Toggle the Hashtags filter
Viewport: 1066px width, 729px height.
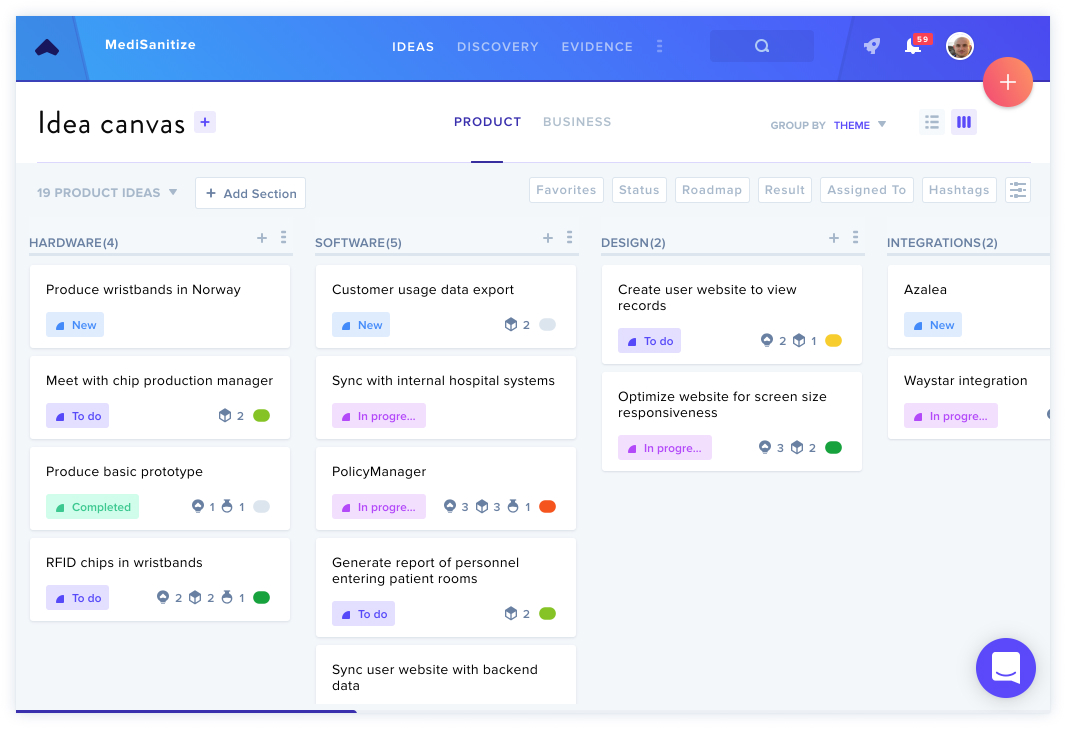pyautogui.click(x=959, y=190)
